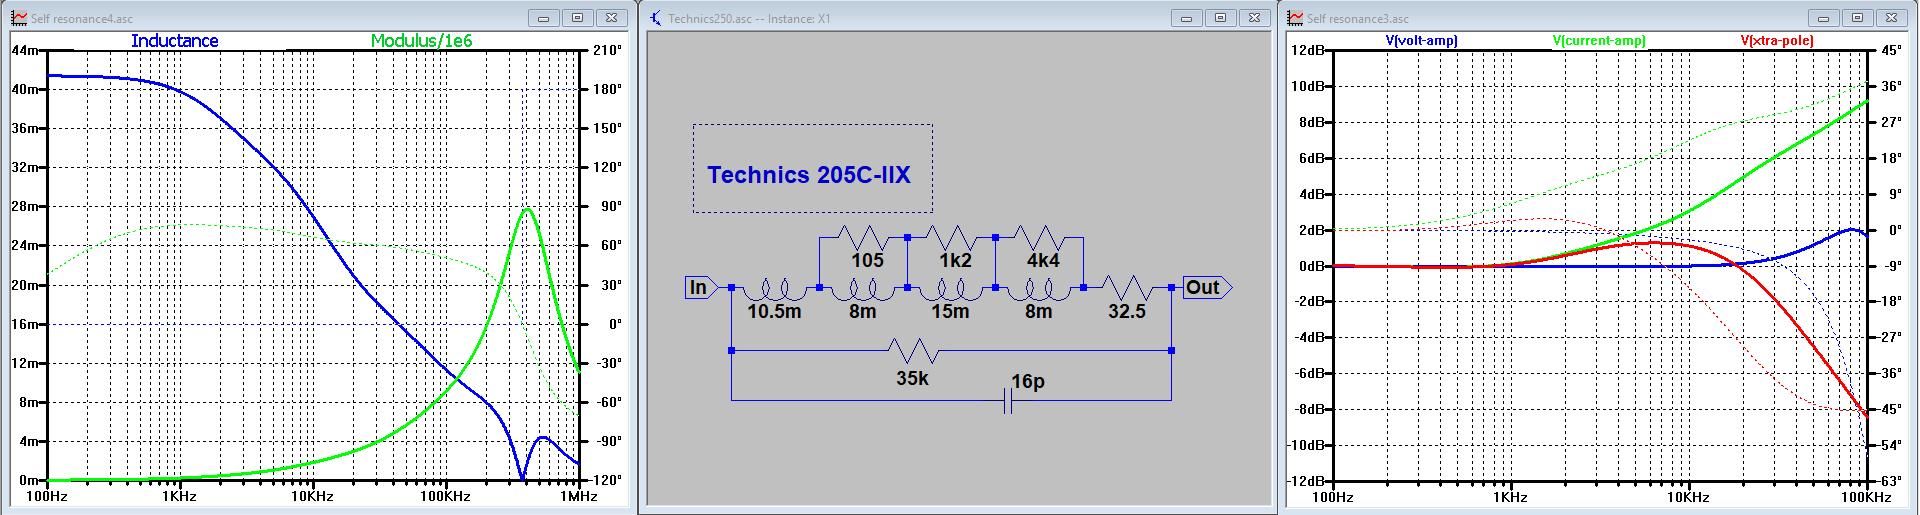The width and height of the screenshot is (1920, 515).
Task: Click the 0dB axis label
Action: (x=1312, y=266)
